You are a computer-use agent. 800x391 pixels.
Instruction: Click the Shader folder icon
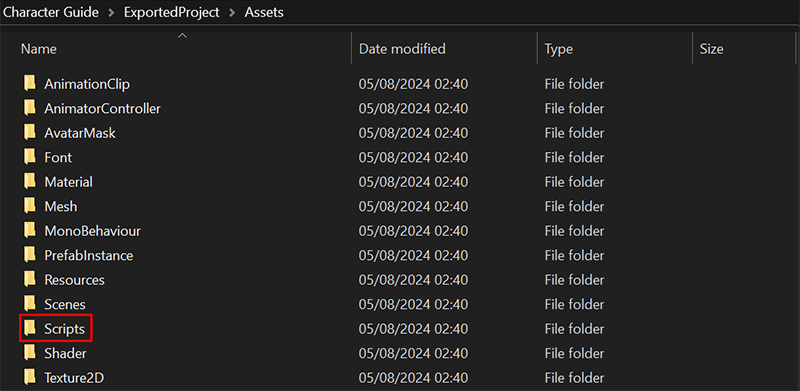pos(30,353)
